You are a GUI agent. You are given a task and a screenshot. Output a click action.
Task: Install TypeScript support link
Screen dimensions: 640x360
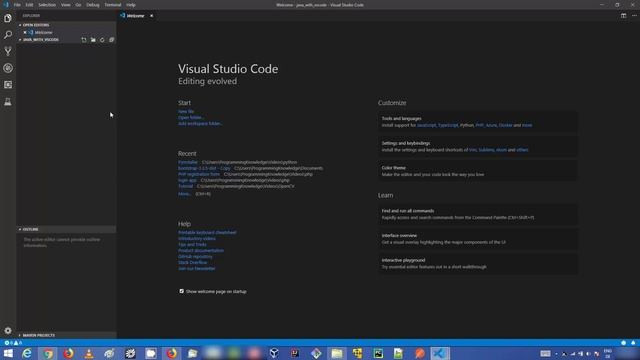click(448, 125)
